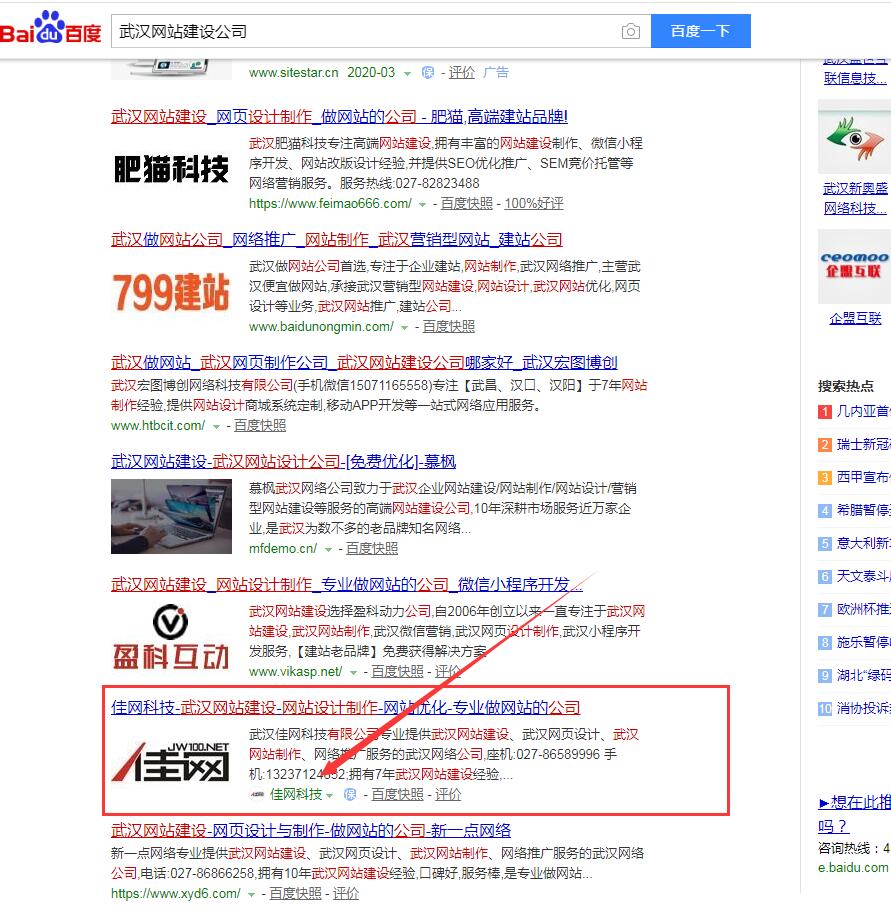This screenshot has width=891, height=911.
Task: Click the Baidu logo
Action: (x=51, y=28)
